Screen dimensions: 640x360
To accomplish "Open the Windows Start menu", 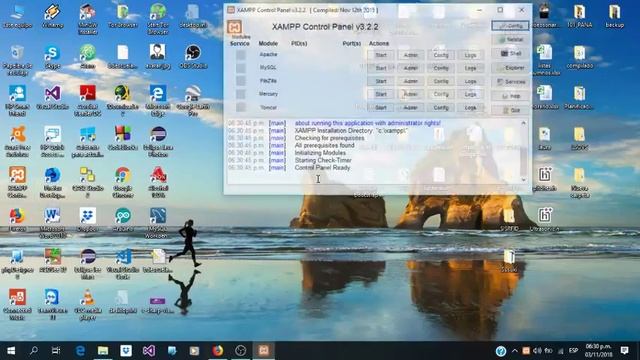I will click(11, 351).
